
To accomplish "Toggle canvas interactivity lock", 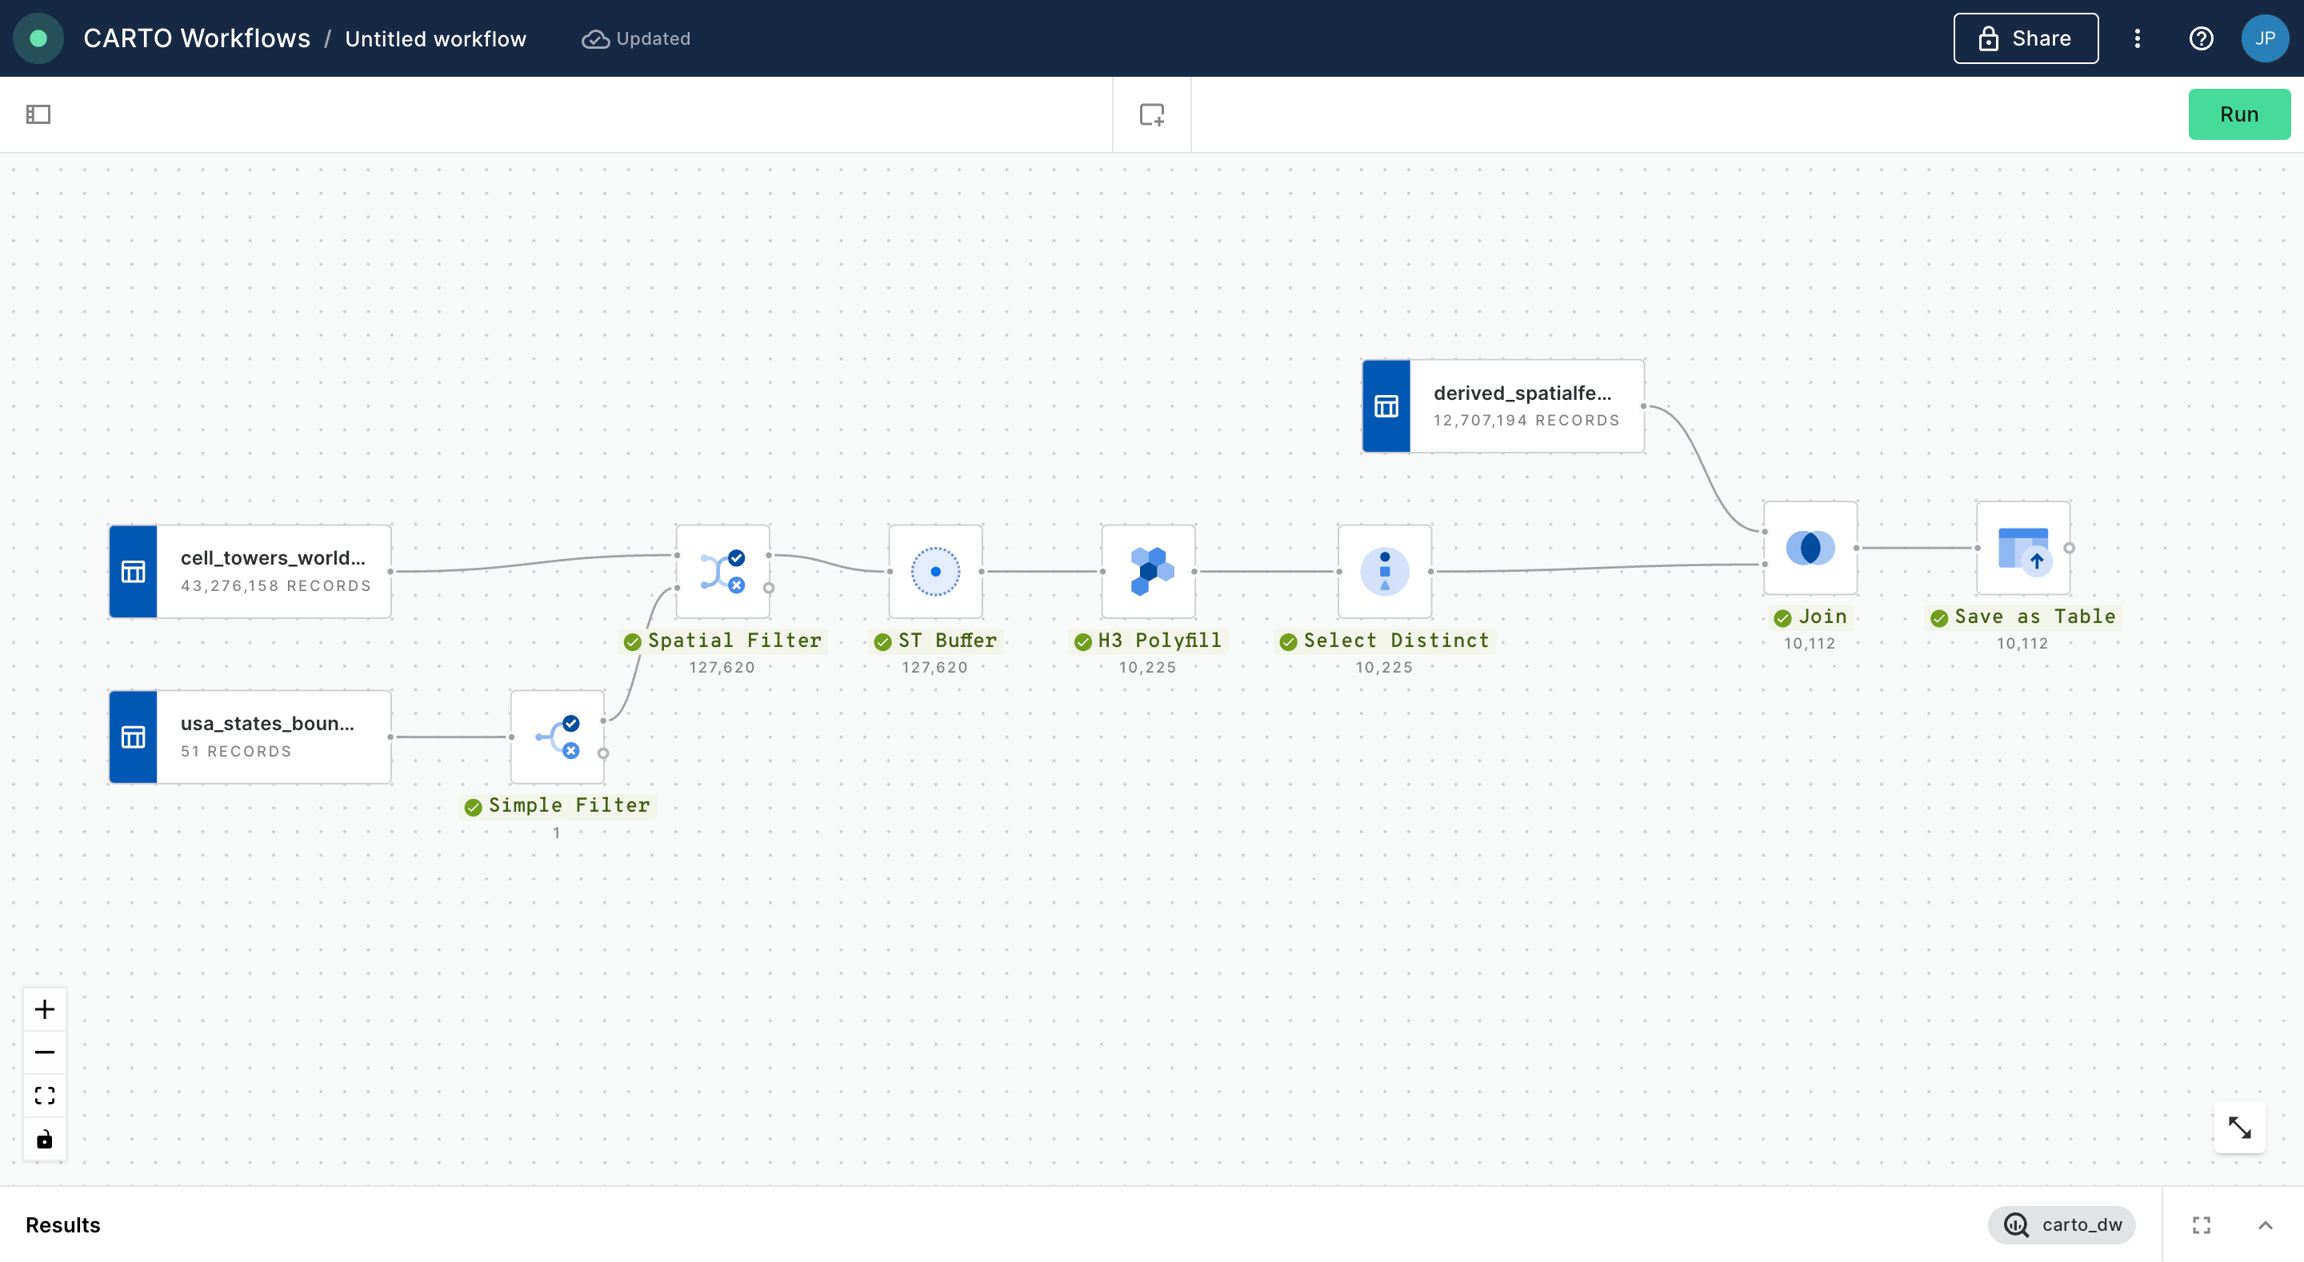I will tap(44, 1139).
